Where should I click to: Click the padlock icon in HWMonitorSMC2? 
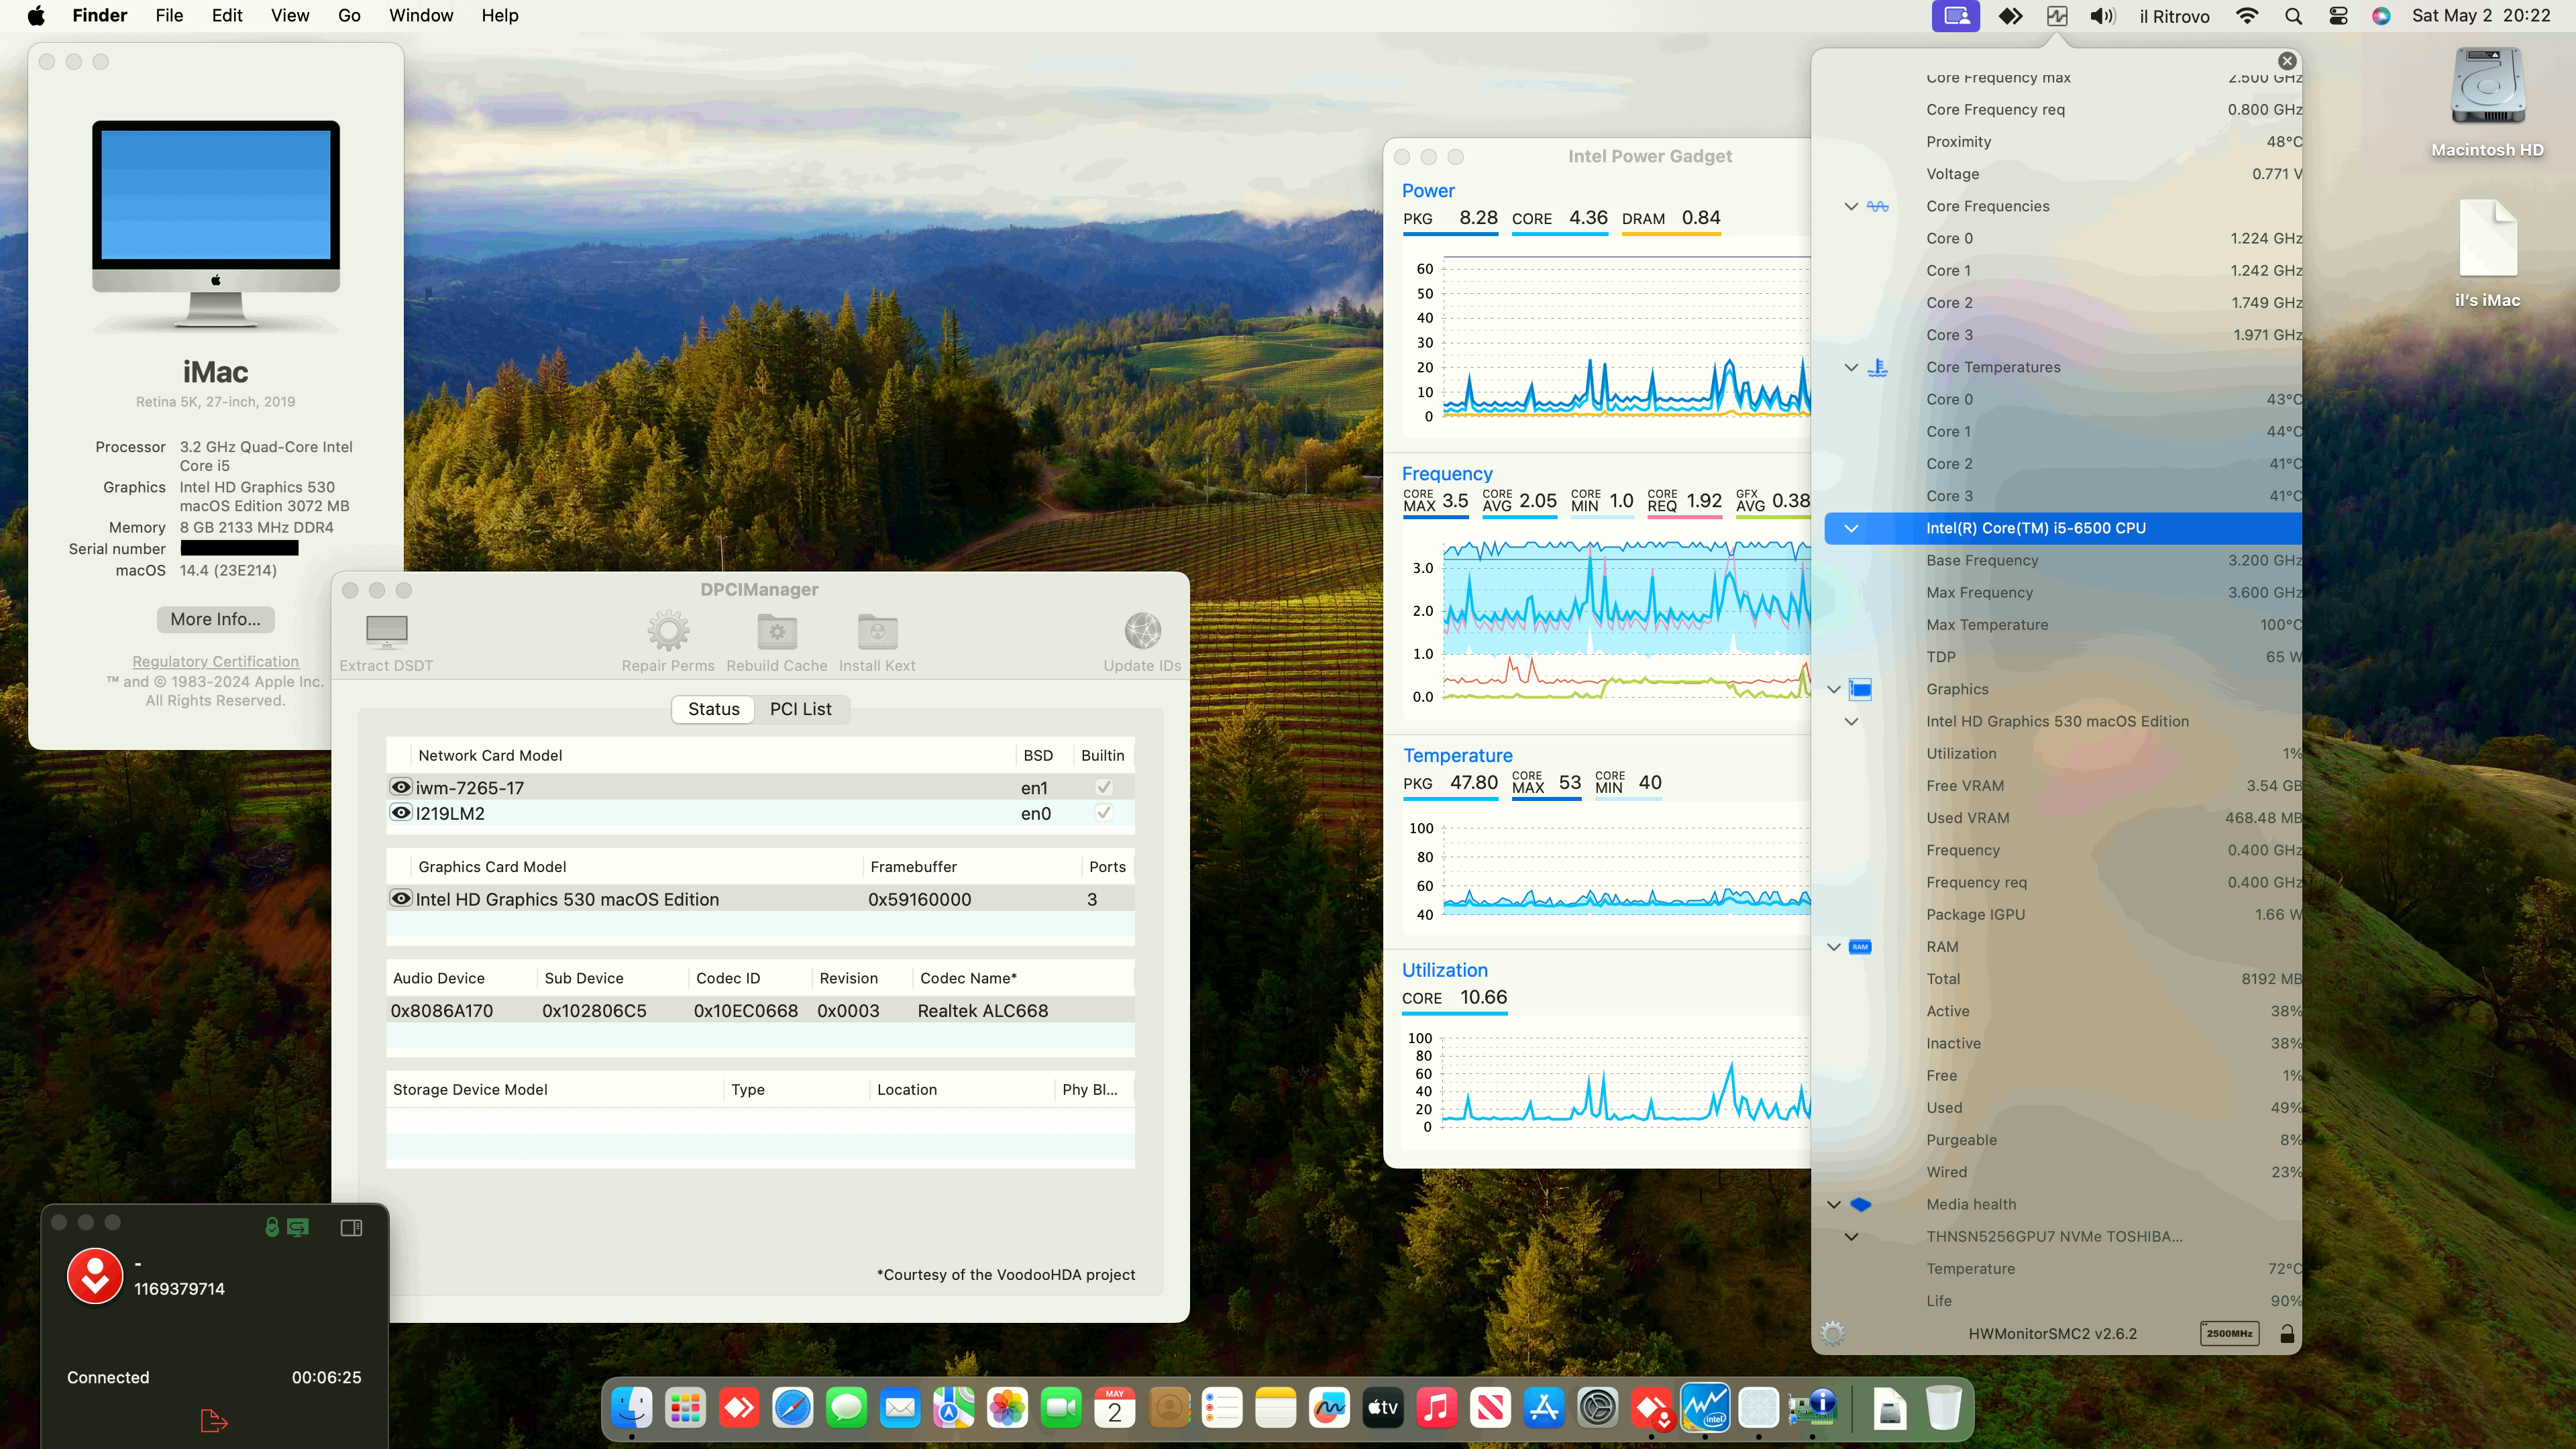(x=2286, y=1333)
